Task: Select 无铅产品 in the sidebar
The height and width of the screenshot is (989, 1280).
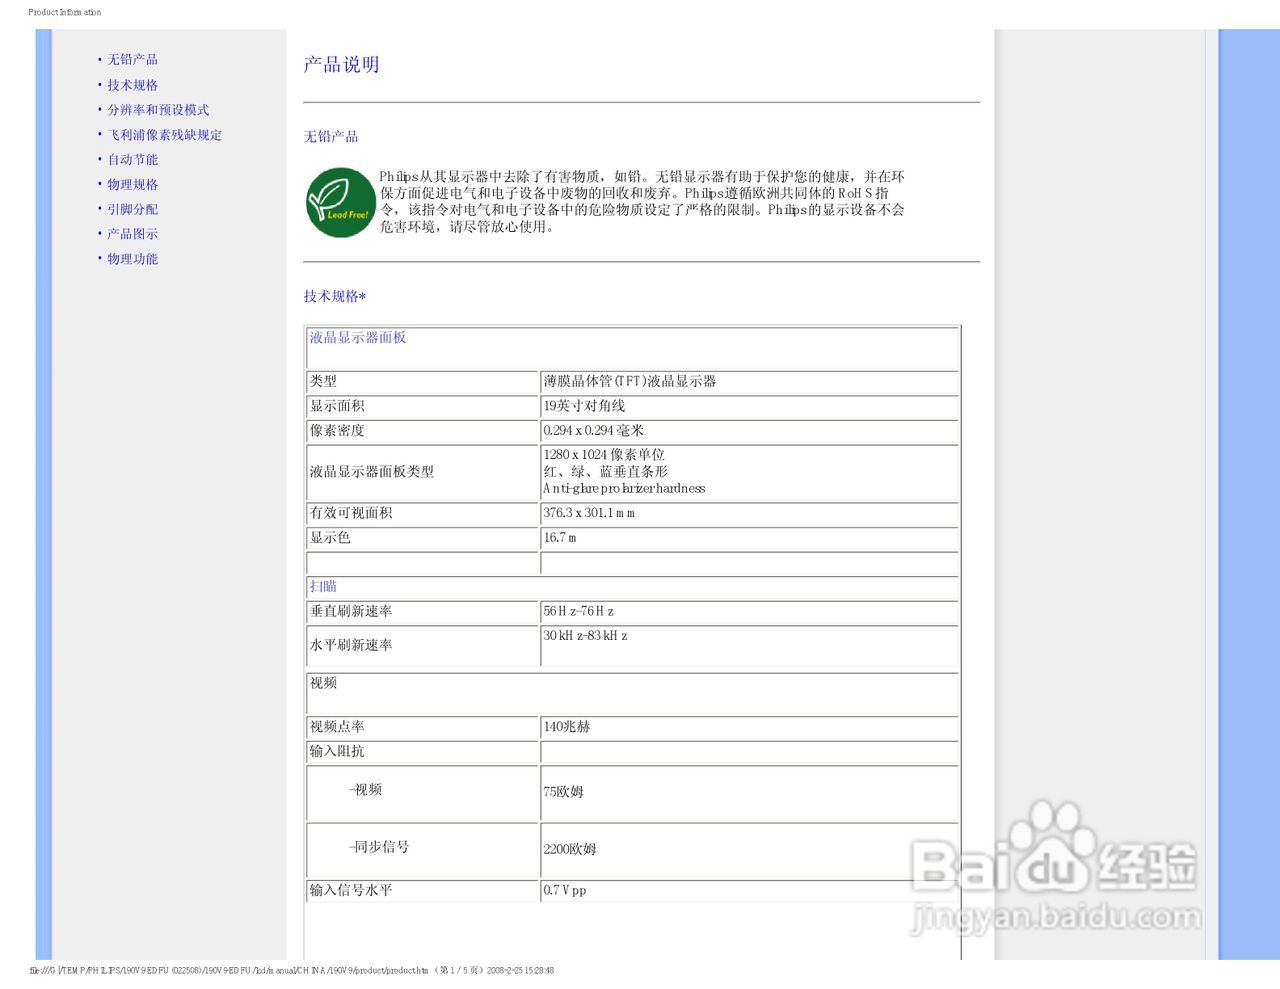Action: (x=131, y=59)
